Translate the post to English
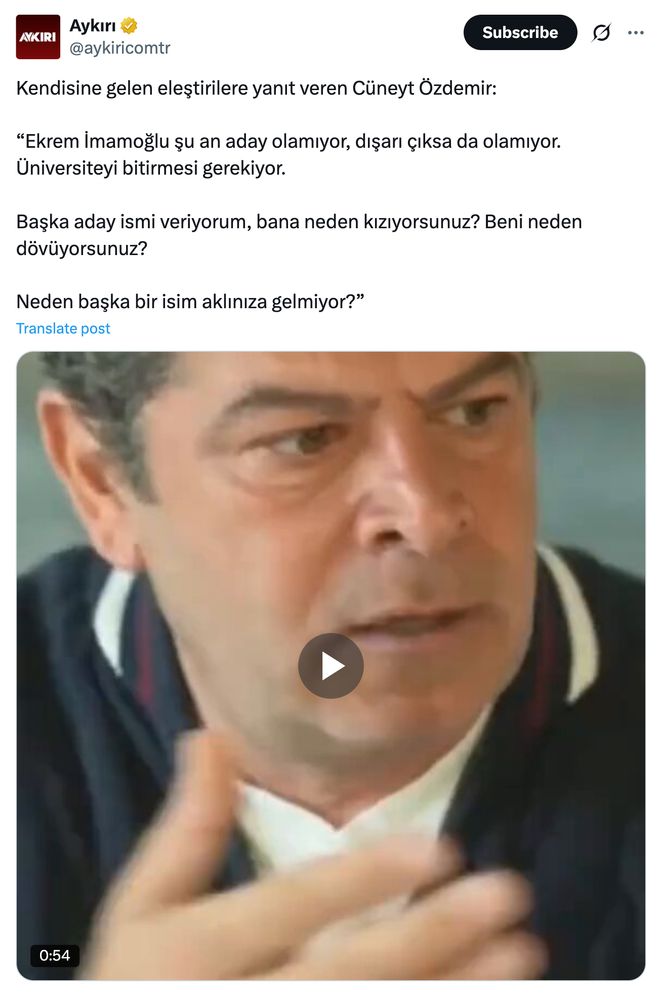Screen dimensions: 659x1000 point(63,328)
